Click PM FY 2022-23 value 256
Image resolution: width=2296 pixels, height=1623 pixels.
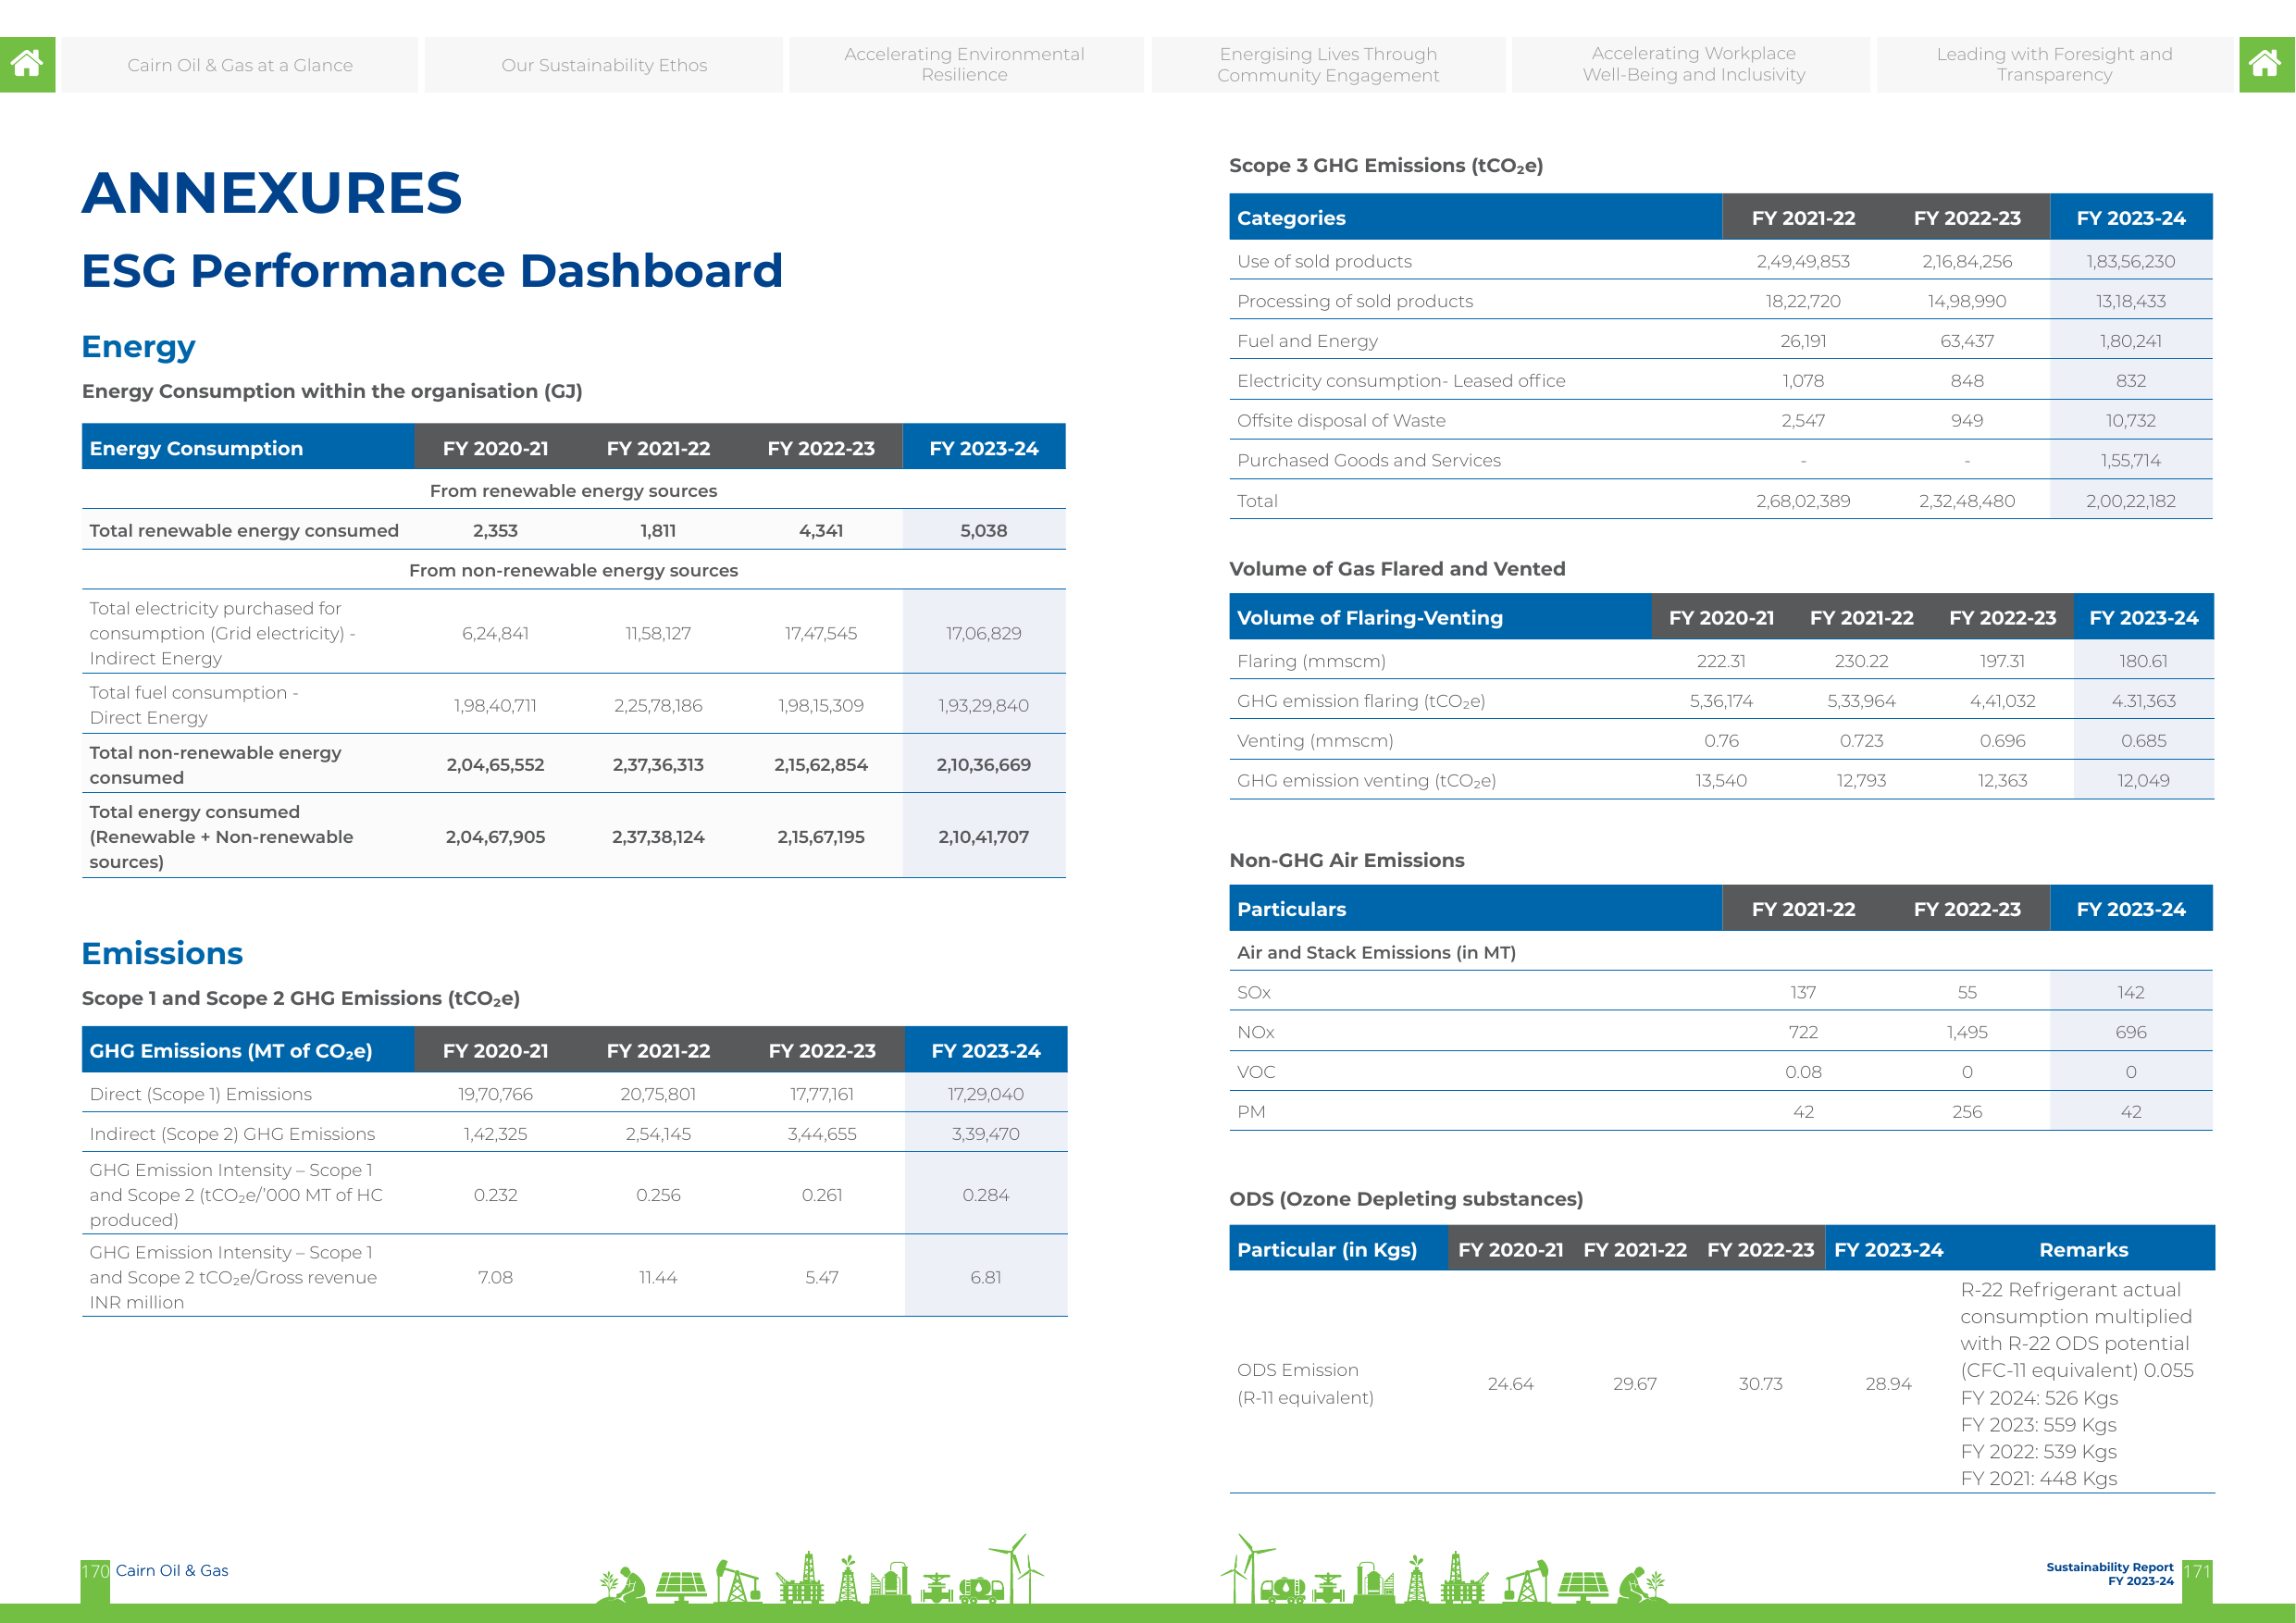tap(1967, 1112)
